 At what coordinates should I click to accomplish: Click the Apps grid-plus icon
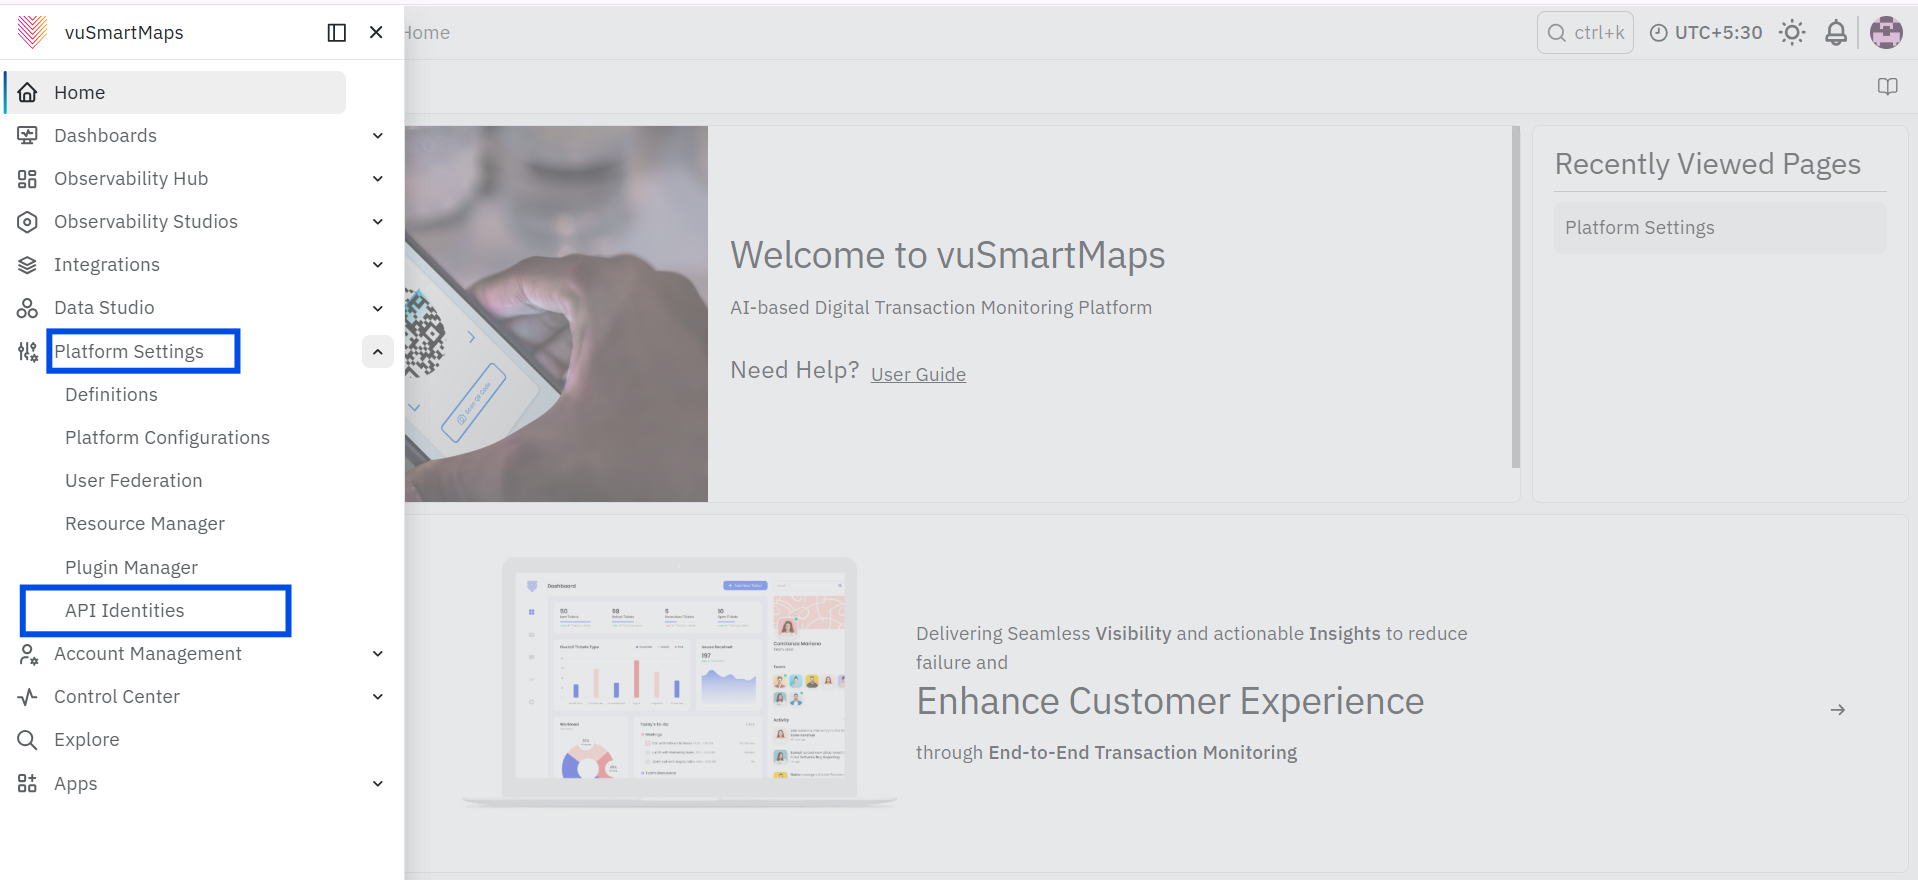[27, 783]
